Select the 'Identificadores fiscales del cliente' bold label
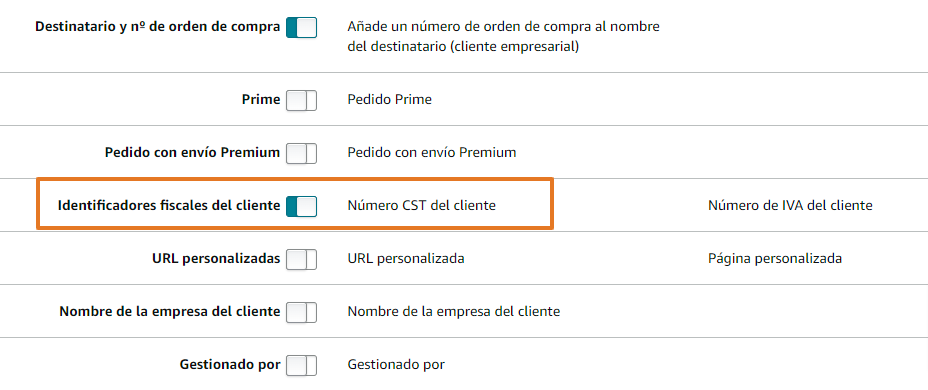928x390 pixels. [169, 205]
